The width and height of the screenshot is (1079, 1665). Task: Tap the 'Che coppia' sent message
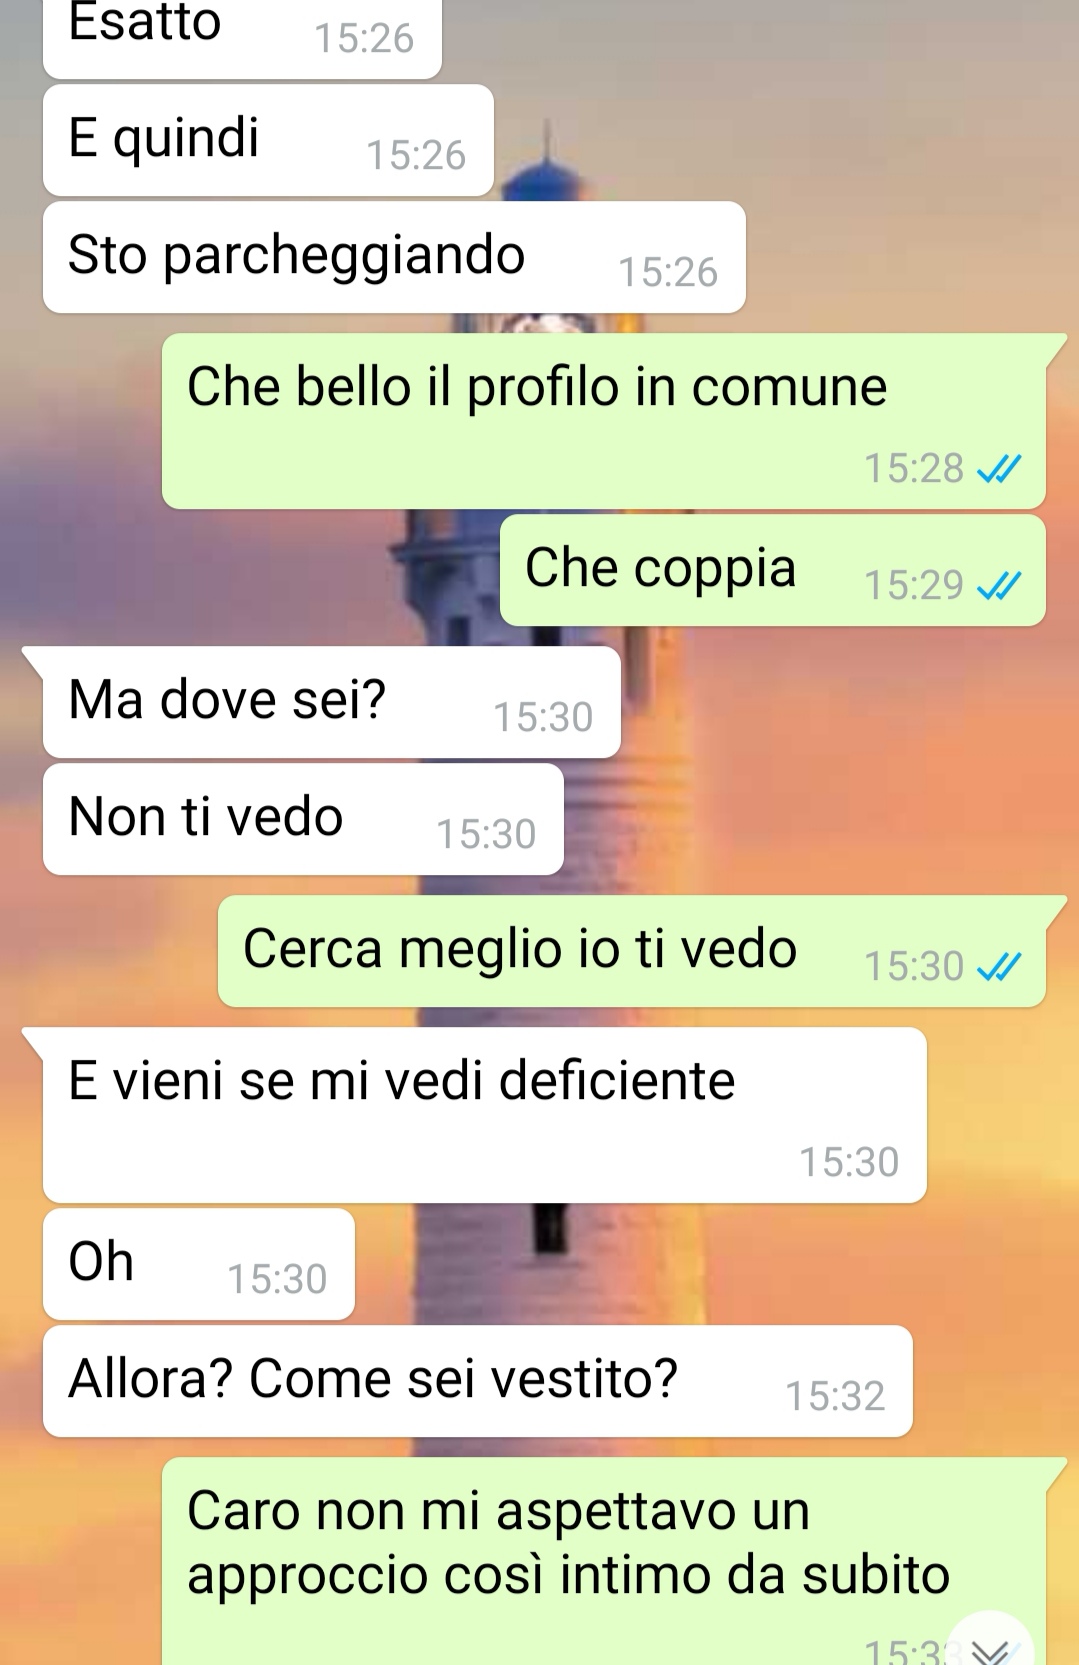point(773,570)
